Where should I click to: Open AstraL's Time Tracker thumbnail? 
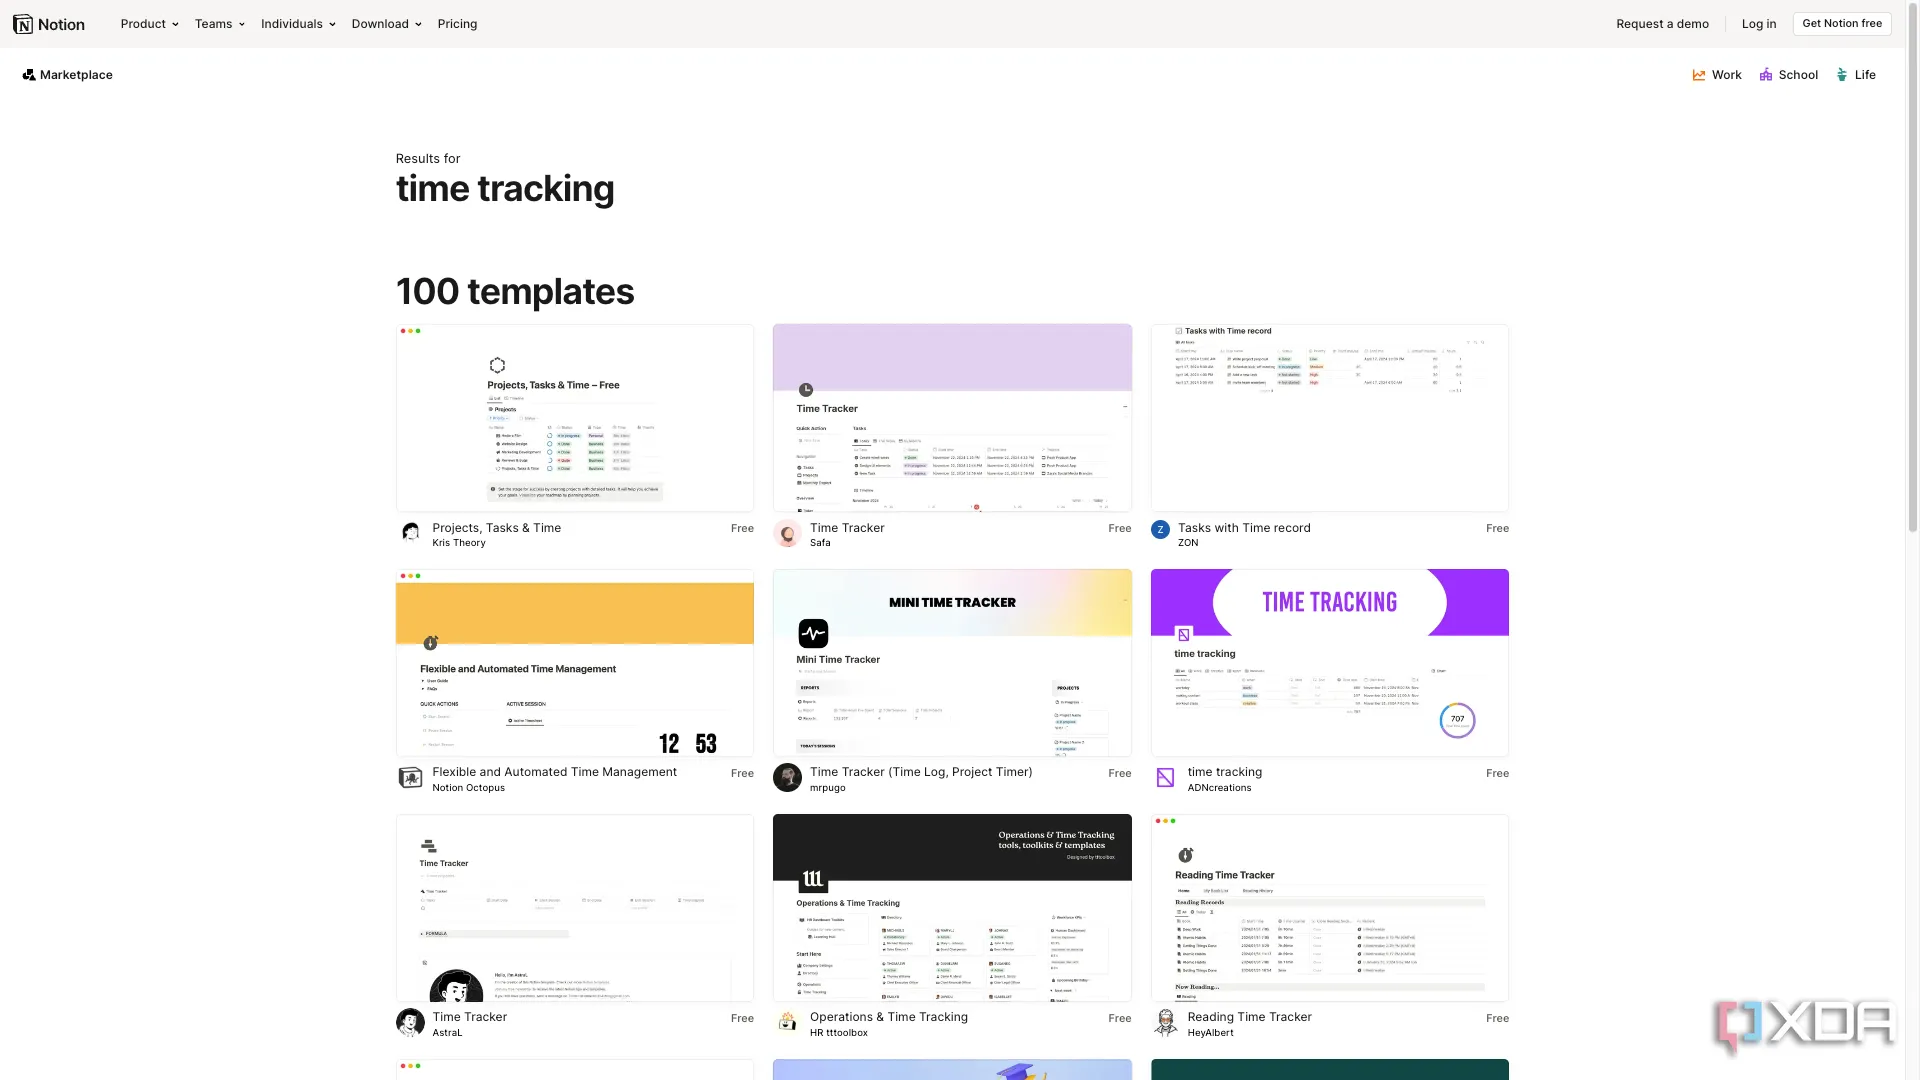click(x=575, y=908)
